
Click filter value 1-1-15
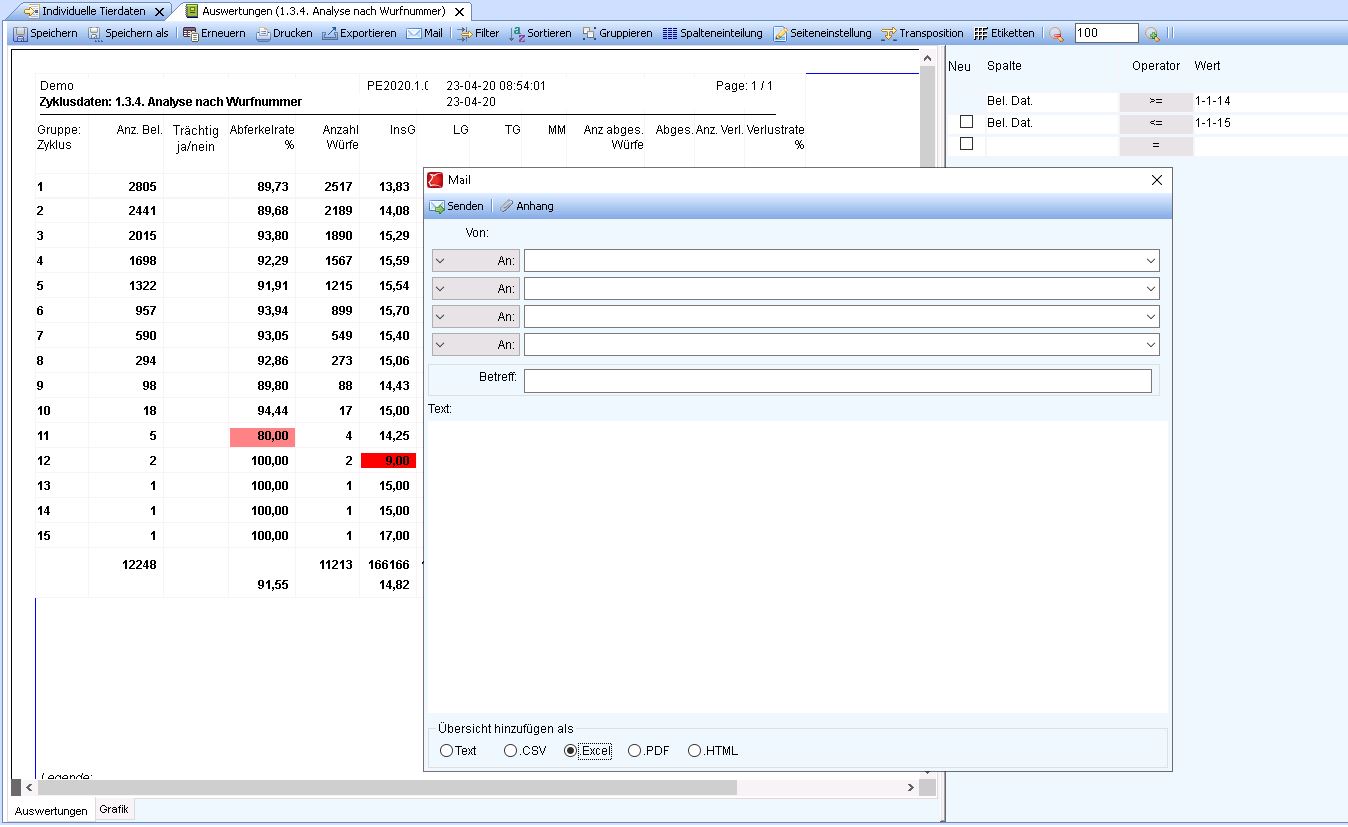pyautogui.click(x=1213, y=123)
